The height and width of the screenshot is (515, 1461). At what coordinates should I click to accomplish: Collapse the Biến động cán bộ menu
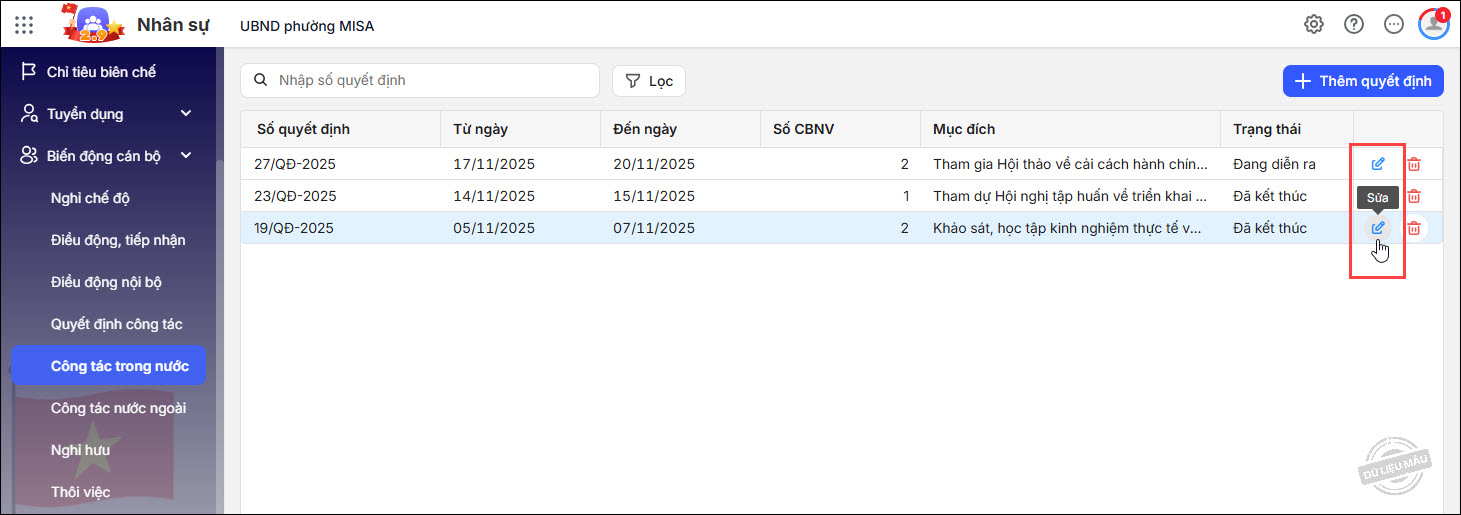pos(186,155)
